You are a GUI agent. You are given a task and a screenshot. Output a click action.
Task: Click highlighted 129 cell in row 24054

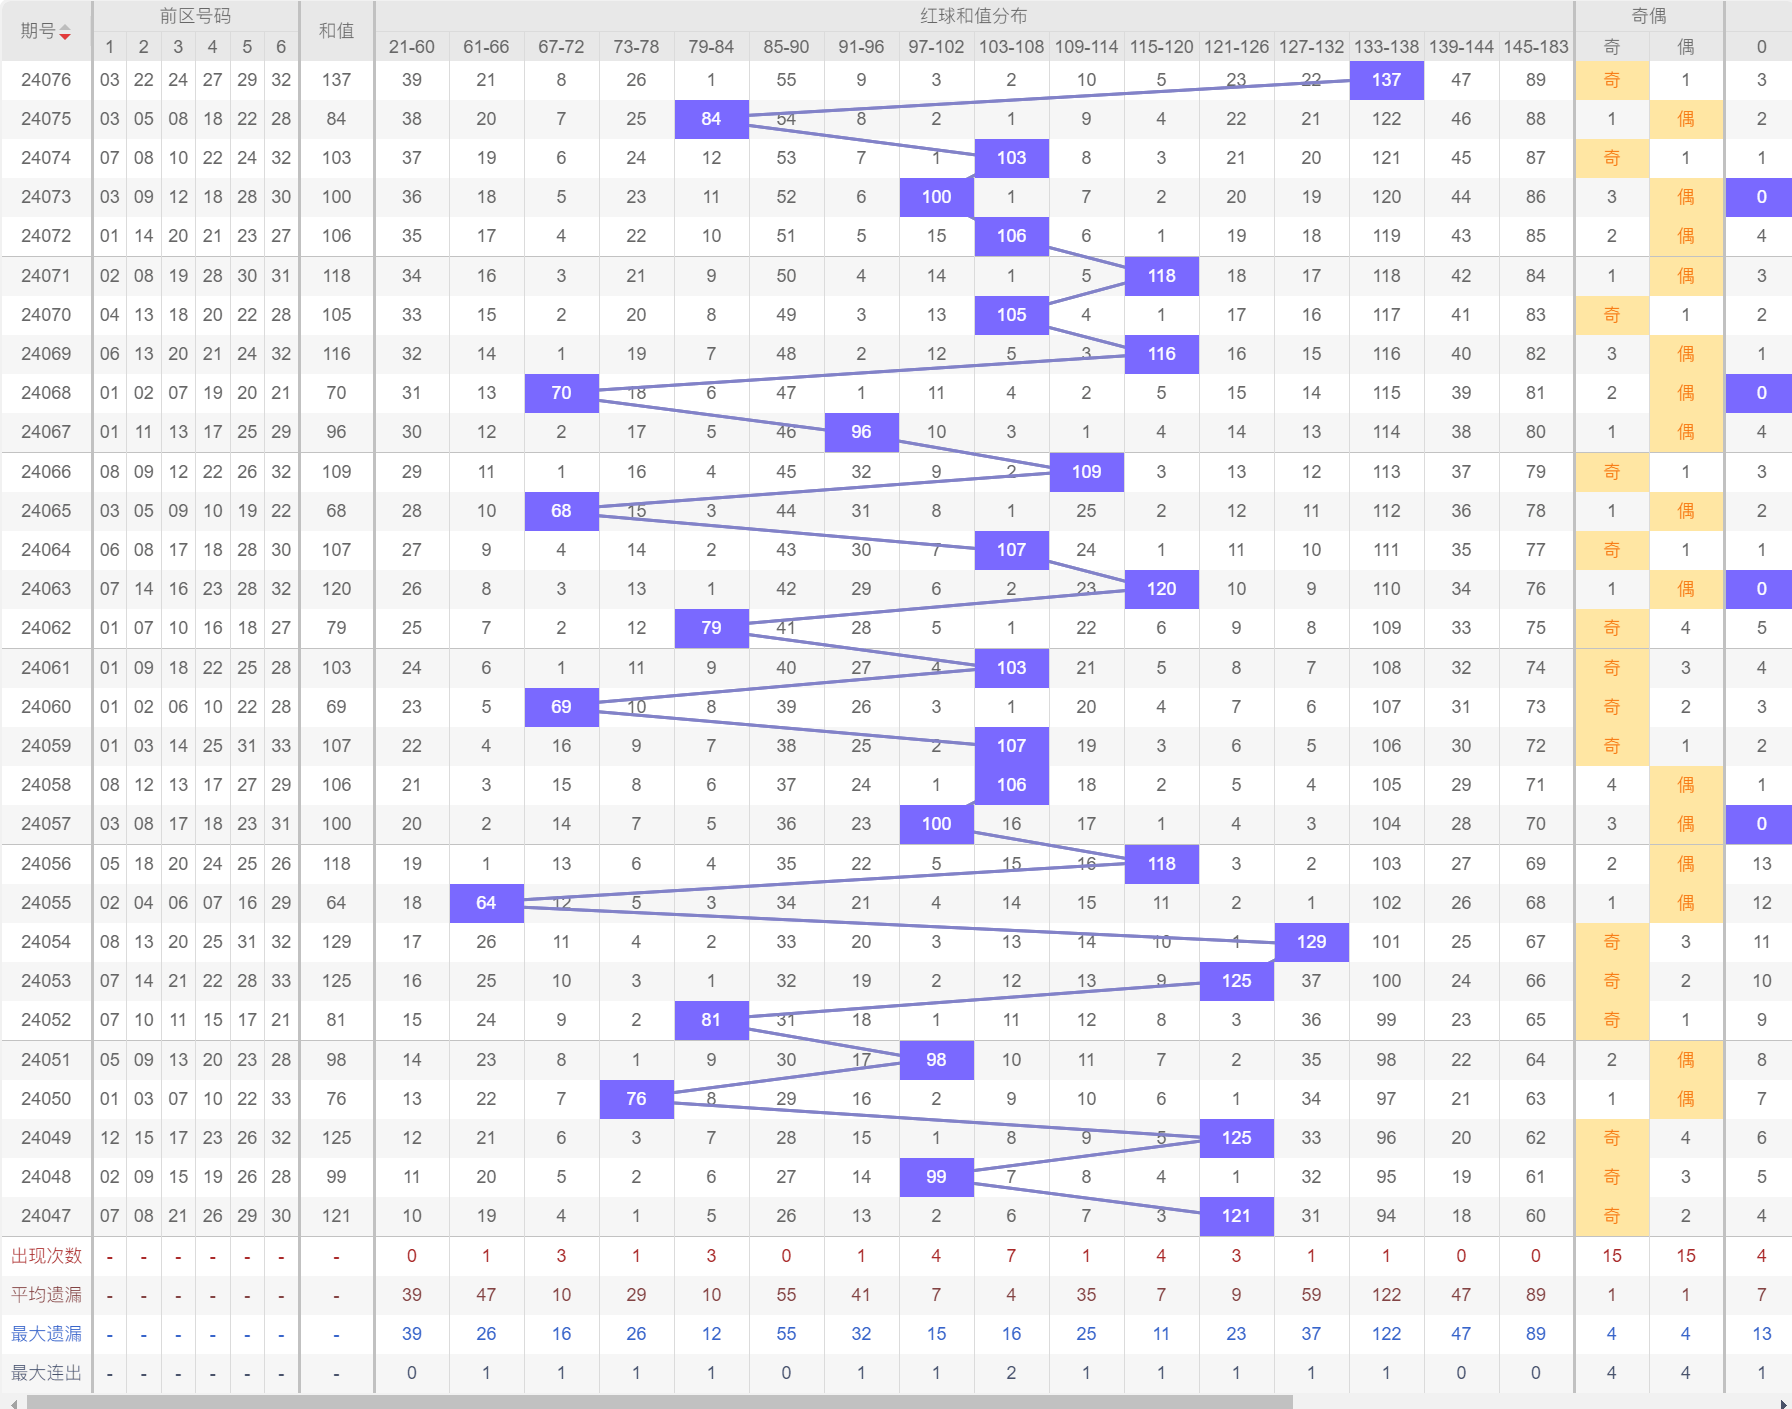(x=1311, y=942)
